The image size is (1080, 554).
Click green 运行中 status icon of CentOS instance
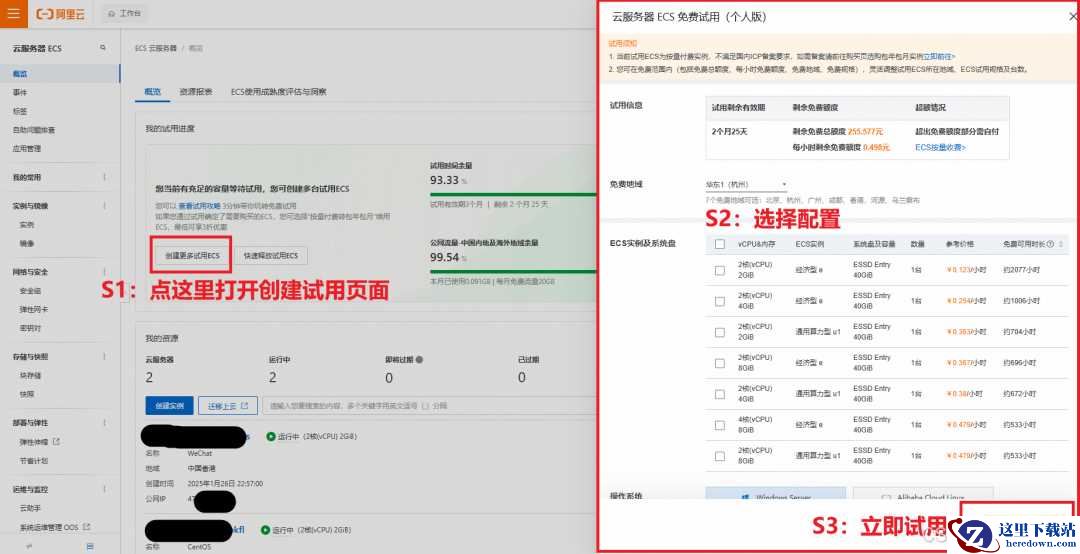(x=265, y=530)
